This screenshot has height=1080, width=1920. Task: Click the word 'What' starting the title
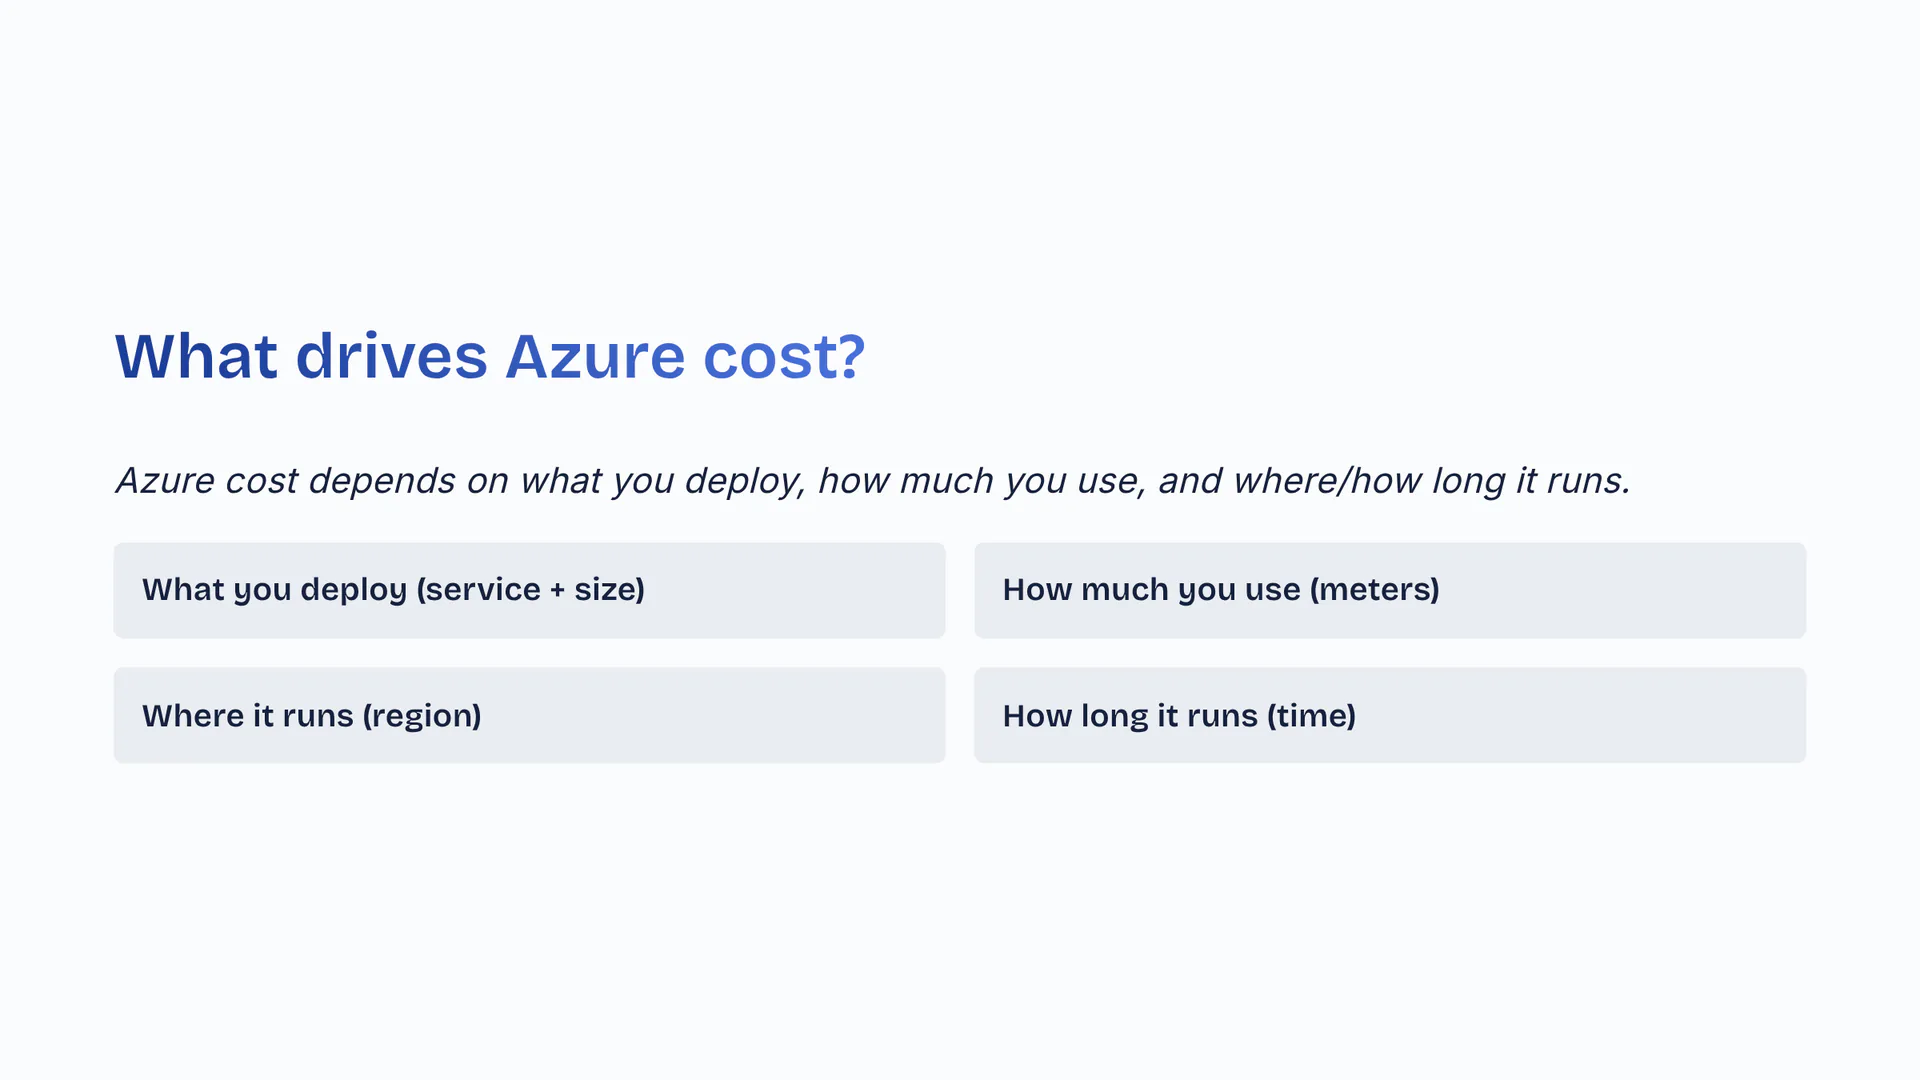196,356
